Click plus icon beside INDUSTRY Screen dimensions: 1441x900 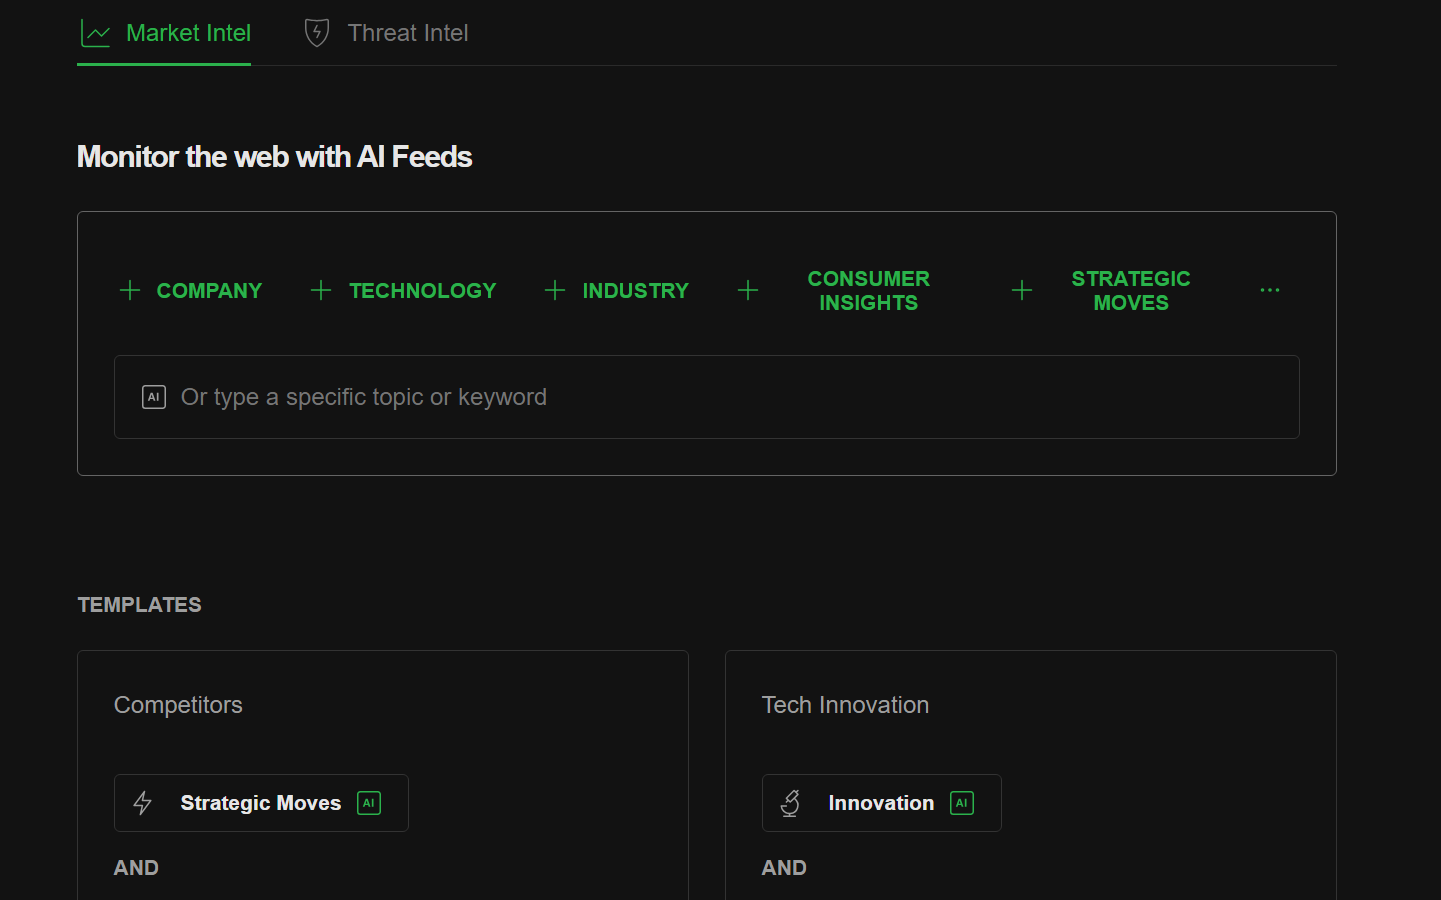click(x=555, y=290)
